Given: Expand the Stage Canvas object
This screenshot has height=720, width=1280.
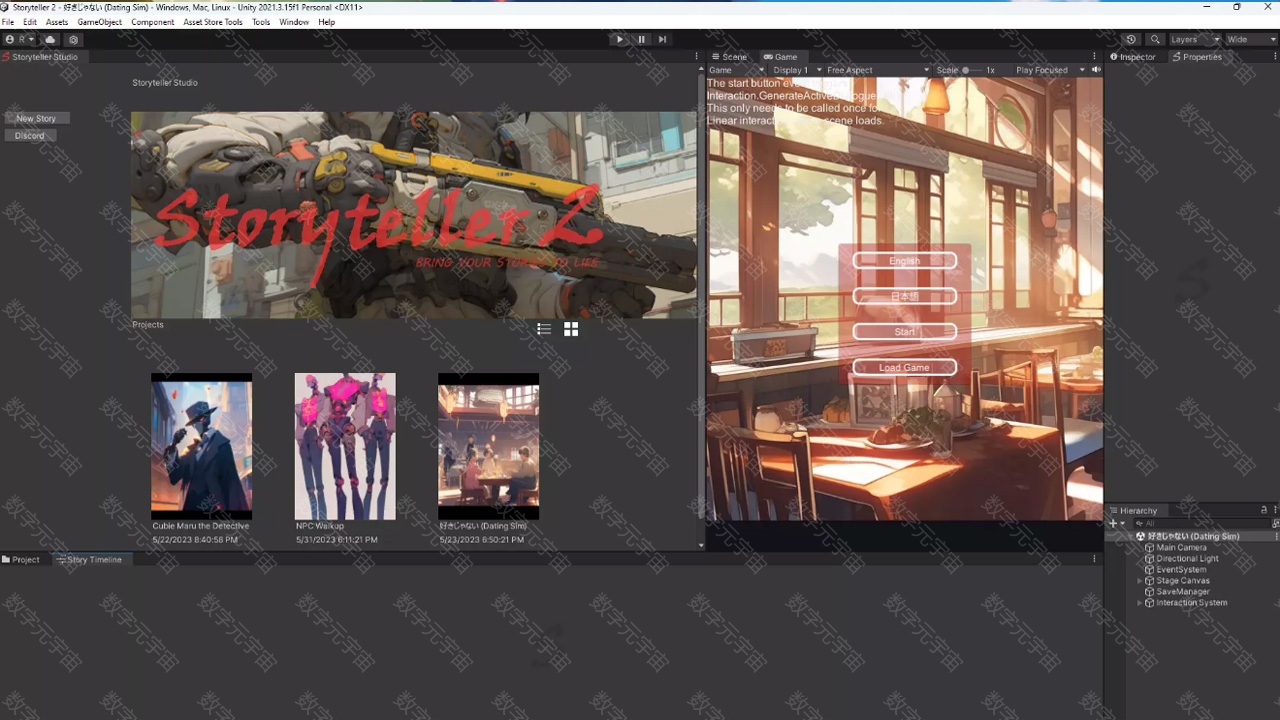Looking at the screenshot, I should click(x=1139, y=581).
